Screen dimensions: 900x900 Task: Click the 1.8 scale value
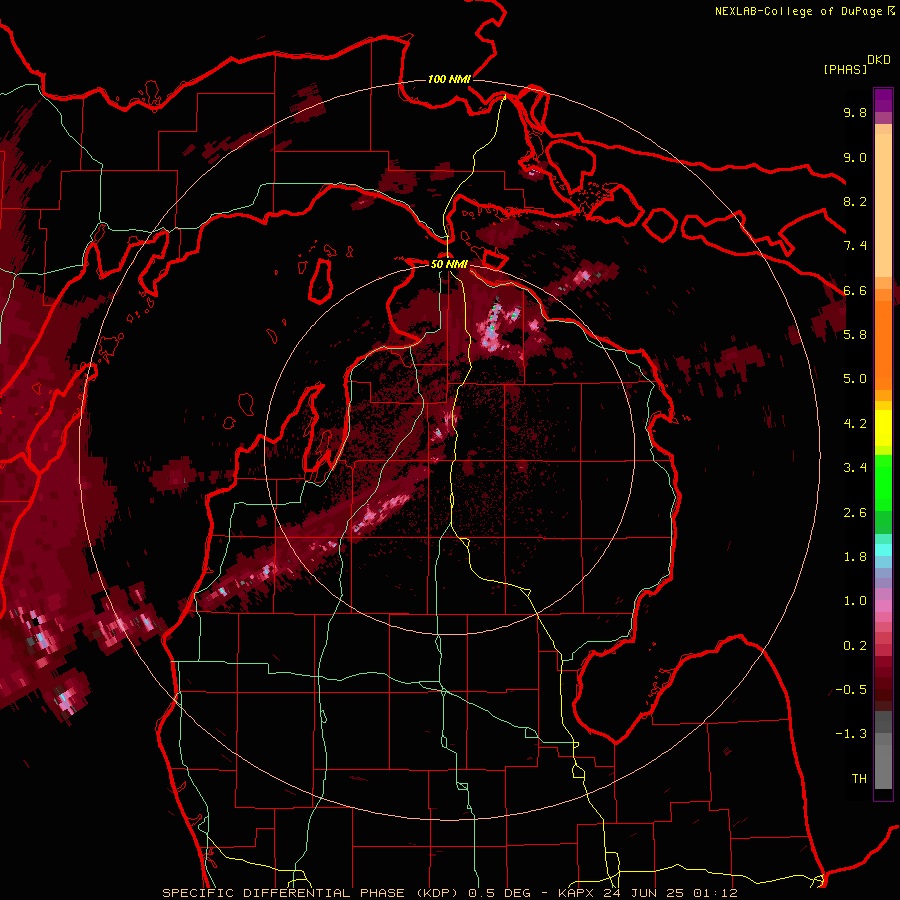pos(855,557)
